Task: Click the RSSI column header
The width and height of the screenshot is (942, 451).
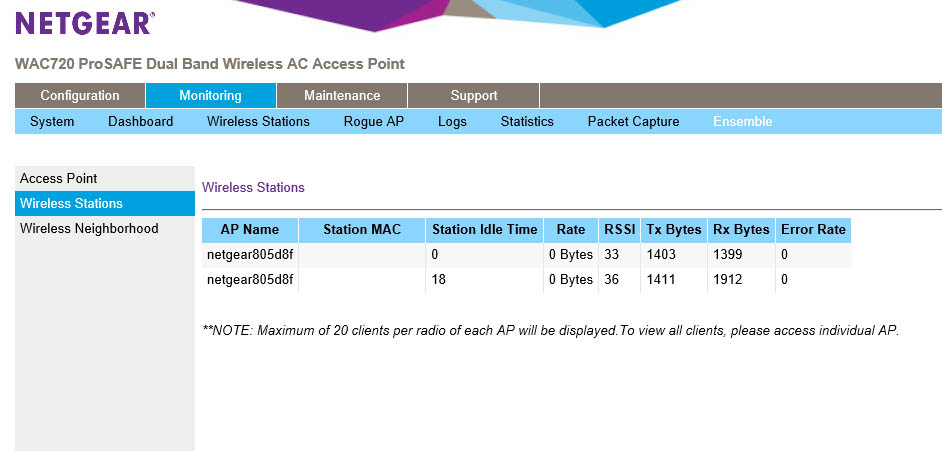Action: [619, 230]
